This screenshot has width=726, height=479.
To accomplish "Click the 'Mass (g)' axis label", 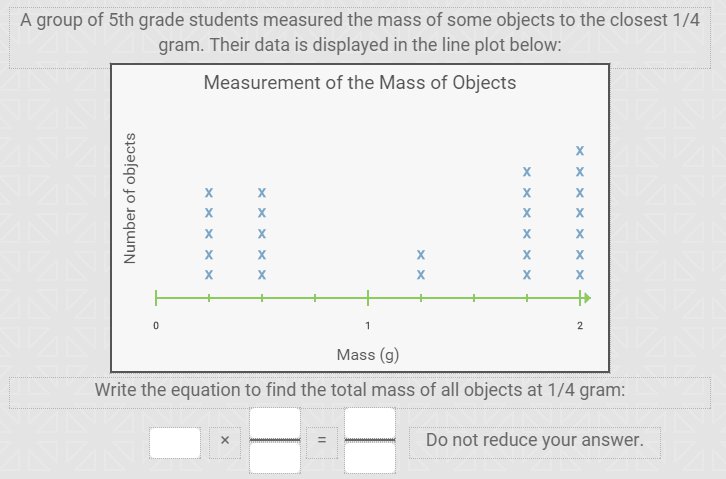I will point(368,355).
